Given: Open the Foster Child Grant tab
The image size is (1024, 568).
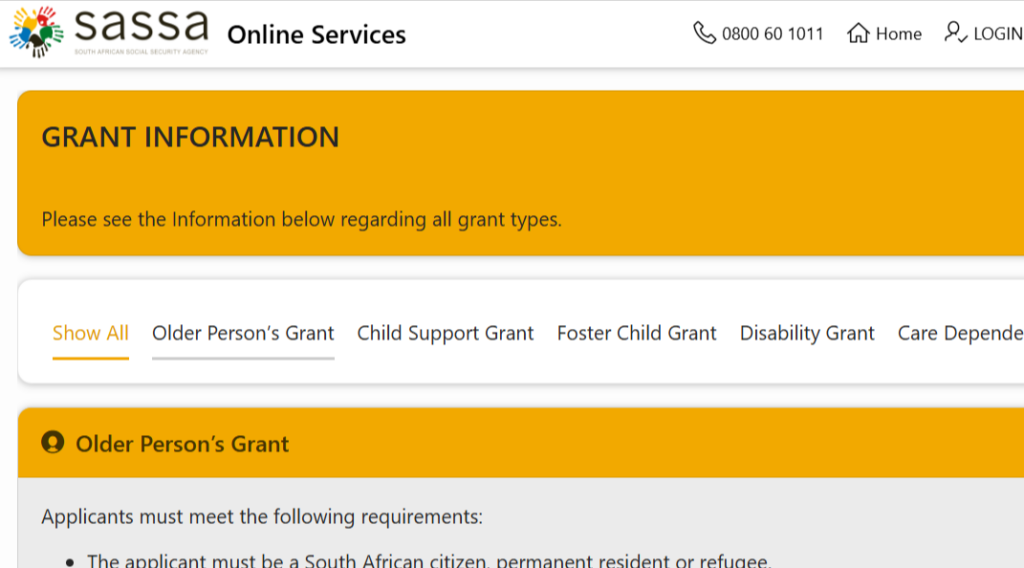Looking at the screenshot, I should (637, 333).
